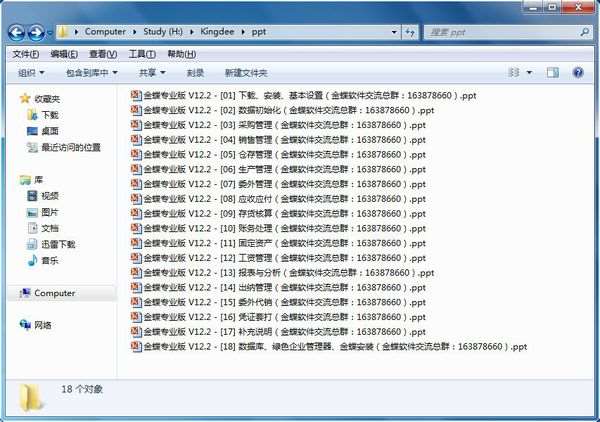
Task: Open the view options dropdown arrow
Action: (529, 73)
